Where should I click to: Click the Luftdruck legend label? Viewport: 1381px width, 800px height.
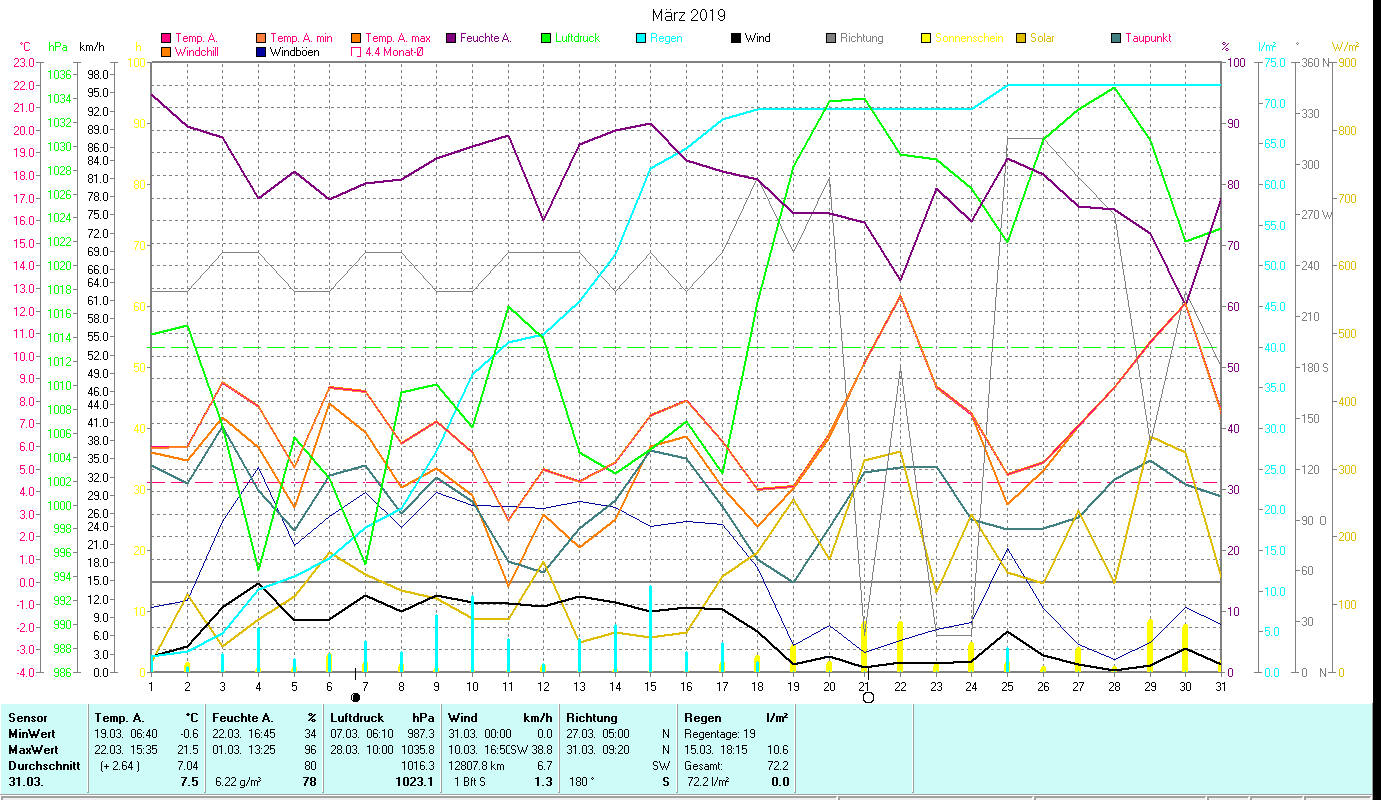pyautogui.click(x=576, y=38)
